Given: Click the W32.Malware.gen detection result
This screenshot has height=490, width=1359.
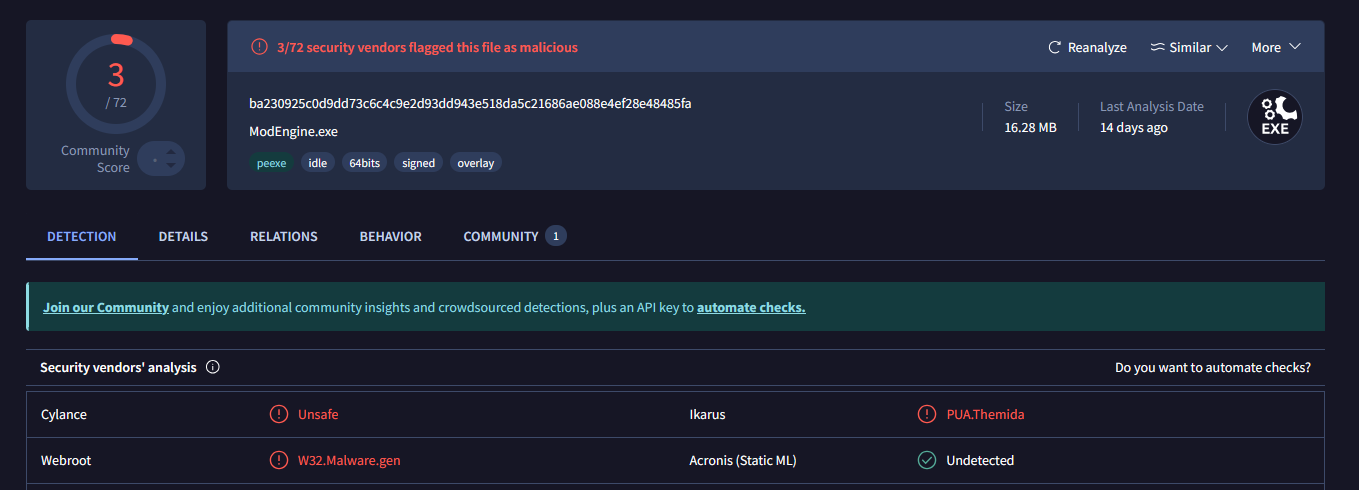Looking at the screenshot, I should [x=349, y=460].
